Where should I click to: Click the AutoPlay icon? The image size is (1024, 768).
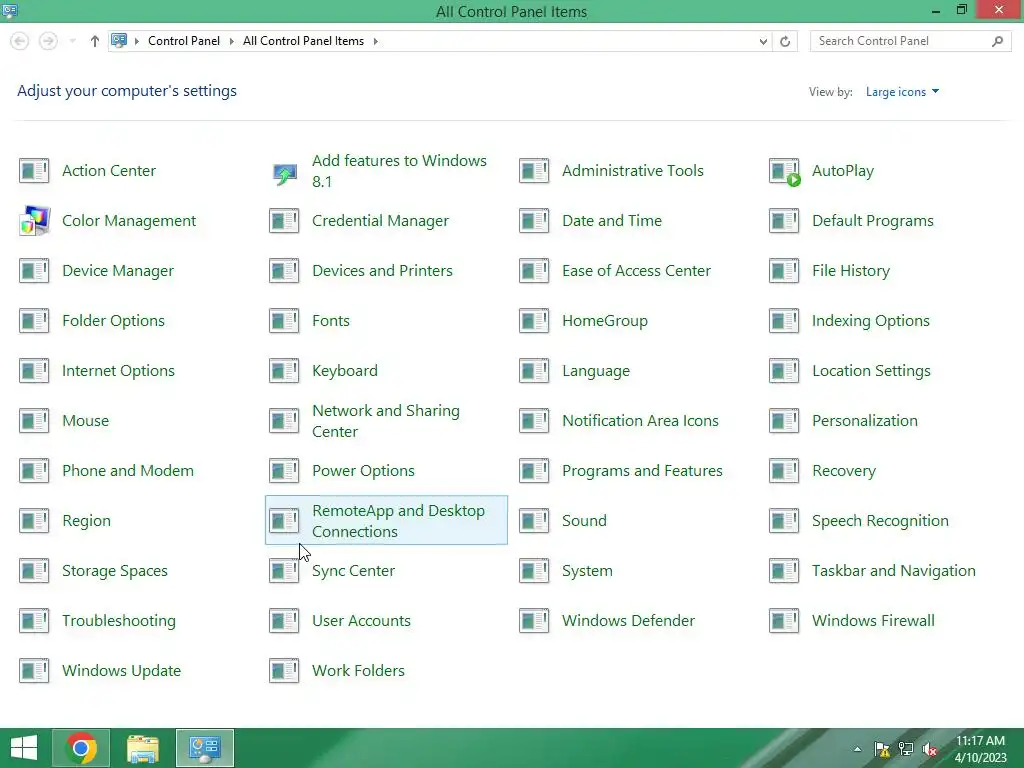(784, 172)
